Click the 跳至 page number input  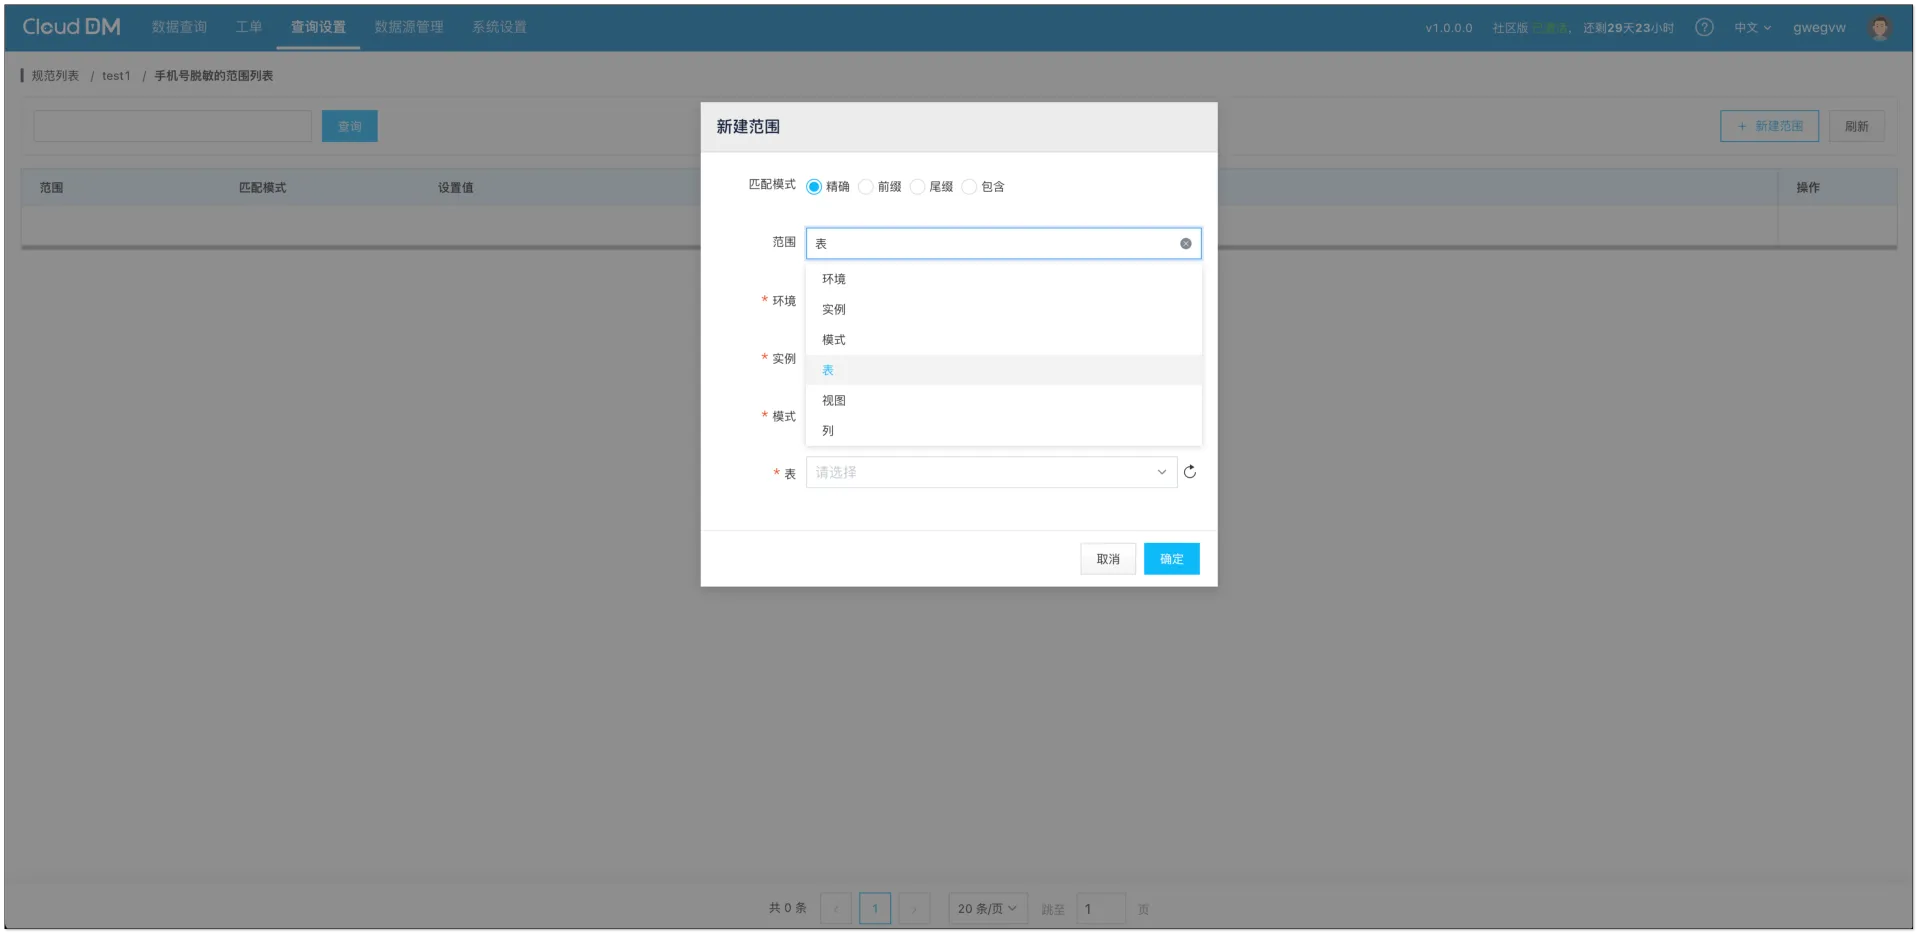click(1101, 909)
